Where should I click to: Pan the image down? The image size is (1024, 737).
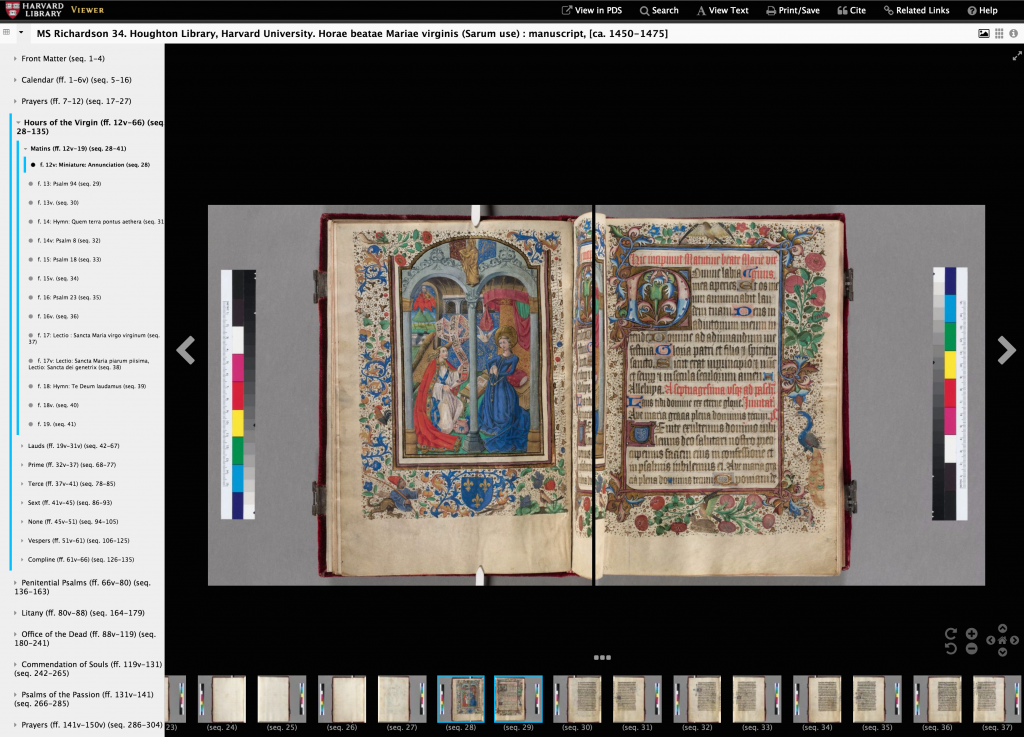click(1002, 651)
